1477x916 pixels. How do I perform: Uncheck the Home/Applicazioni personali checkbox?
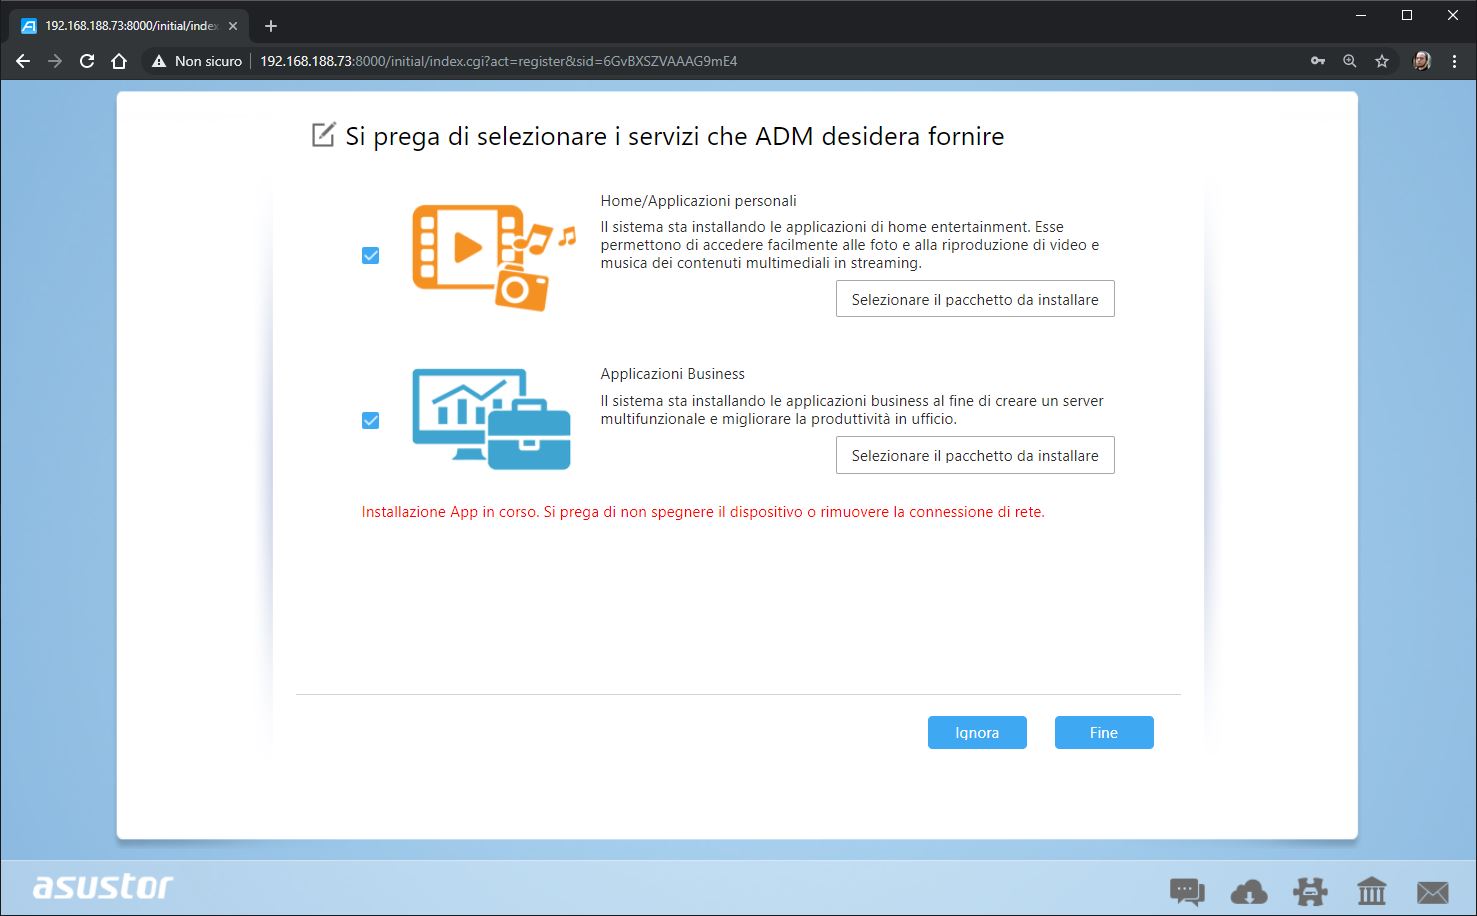pos(371,256)
